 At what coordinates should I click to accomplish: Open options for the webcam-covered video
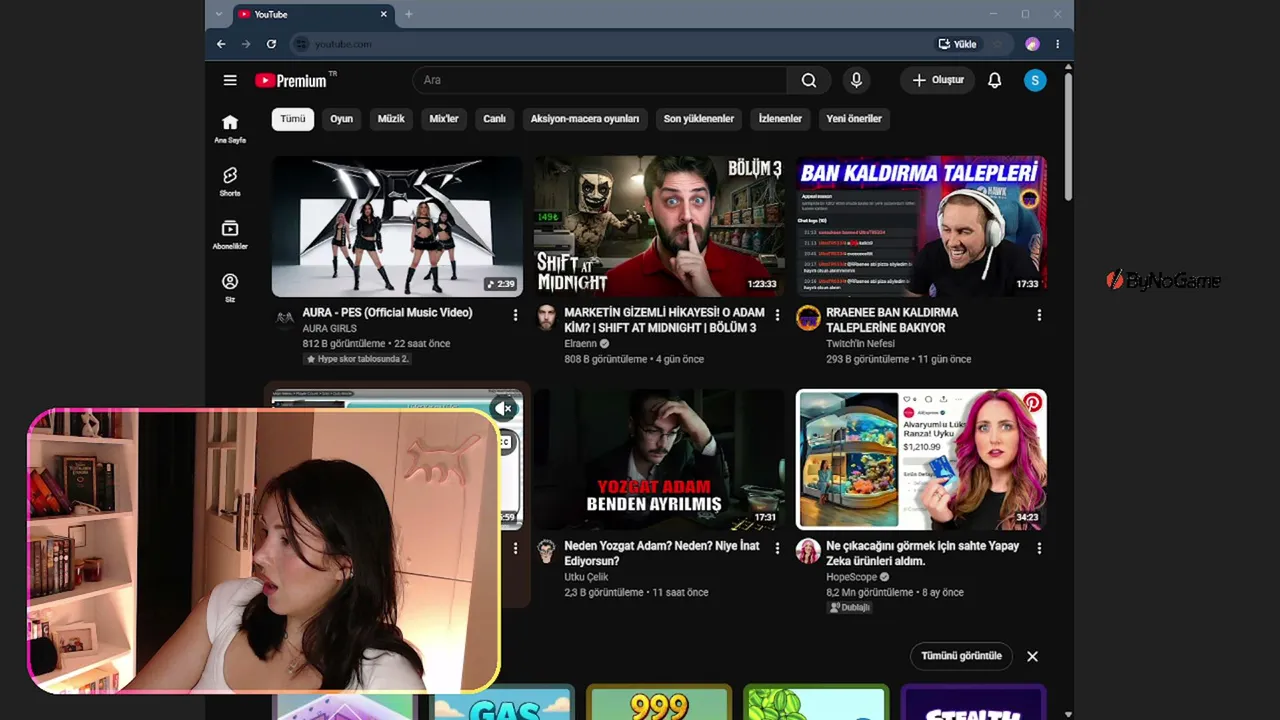[515, 548]
